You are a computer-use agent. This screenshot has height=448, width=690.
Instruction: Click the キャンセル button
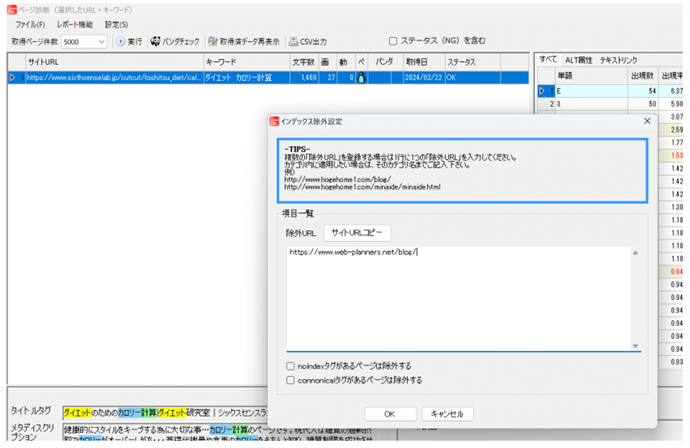point(447,413)
